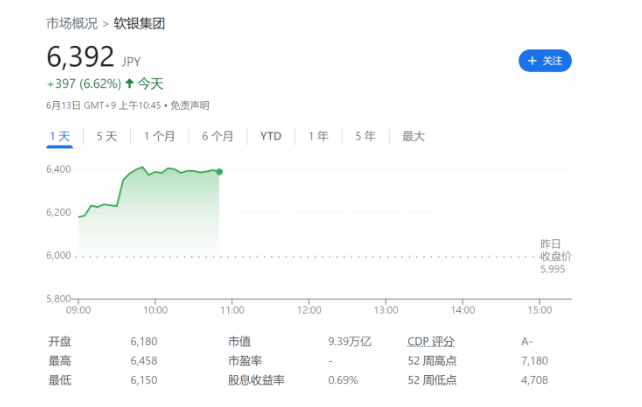Click the 15:00 time axis label

click(x=540, y=310)
